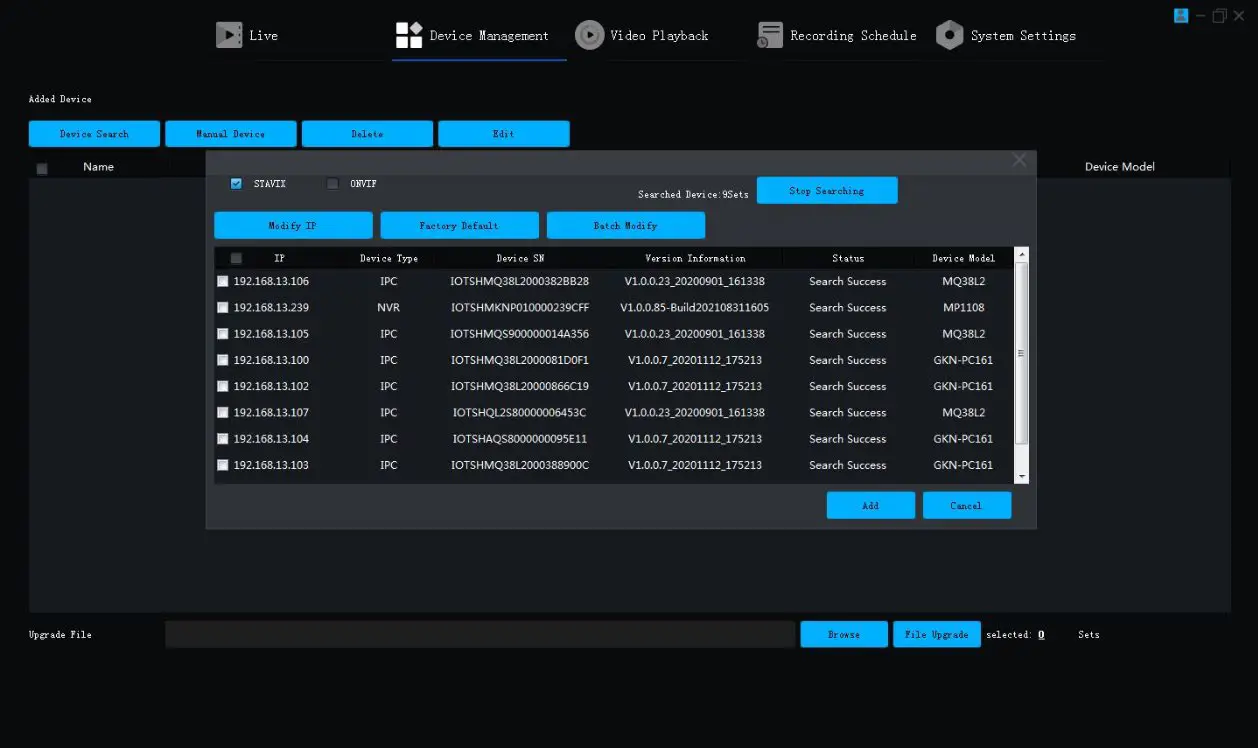Click the Recording Schedule icon
Viewport: 1258px width, 748px height.
tap(769, 35)
